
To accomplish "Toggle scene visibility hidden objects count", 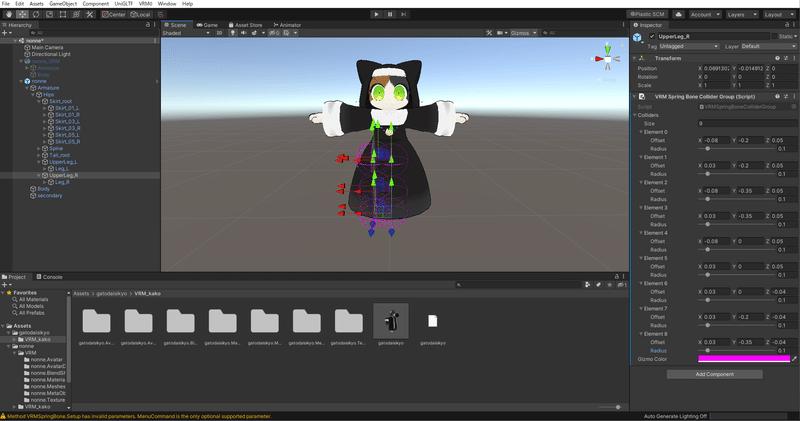I will pyautogui.click(x=274, y=33).
